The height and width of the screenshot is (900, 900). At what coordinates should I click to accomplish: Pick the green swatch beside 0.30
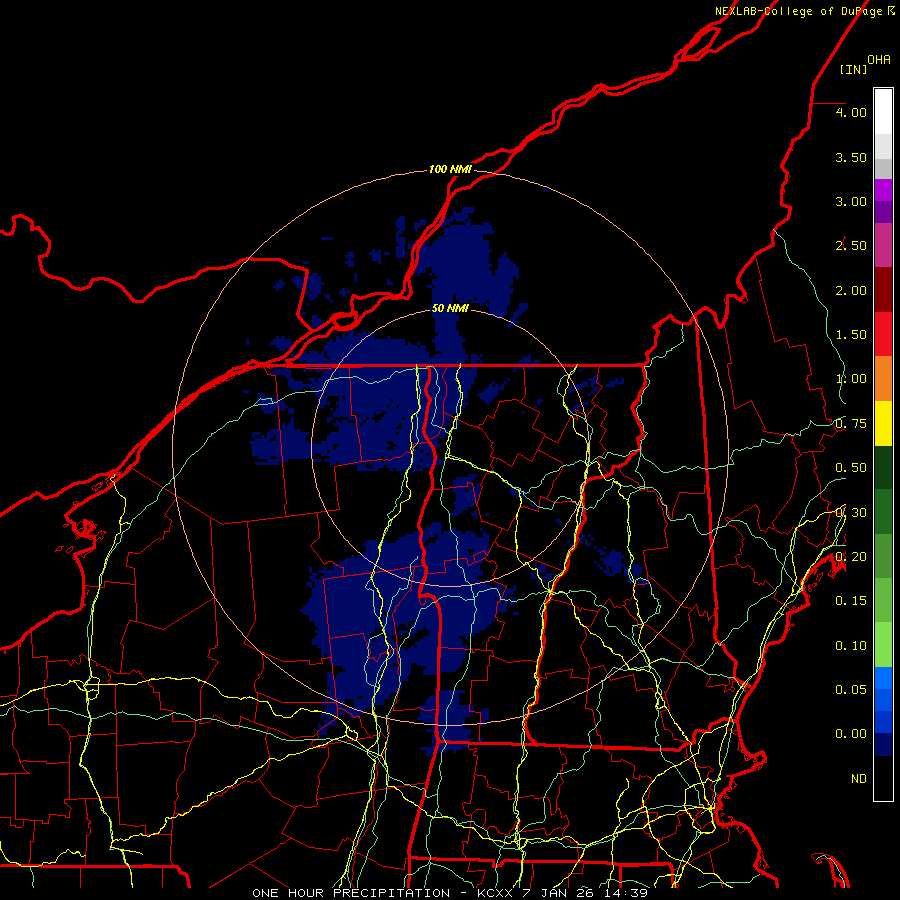click(x=883, y=512)
